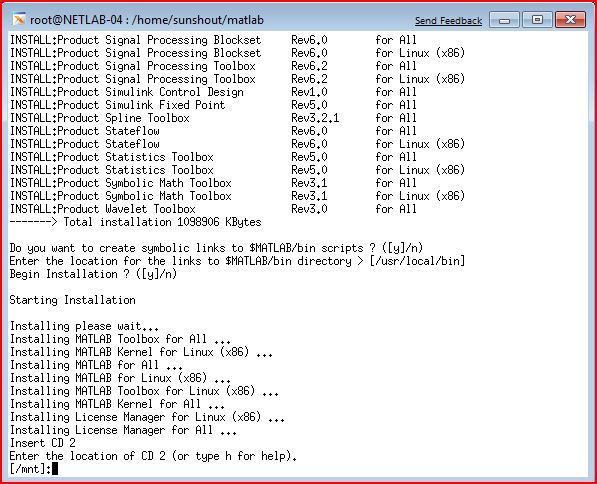Click 'Signal Processing Blockset' for All line
The width and height of the screenshot is (597, 484).
tap(213, 40)
